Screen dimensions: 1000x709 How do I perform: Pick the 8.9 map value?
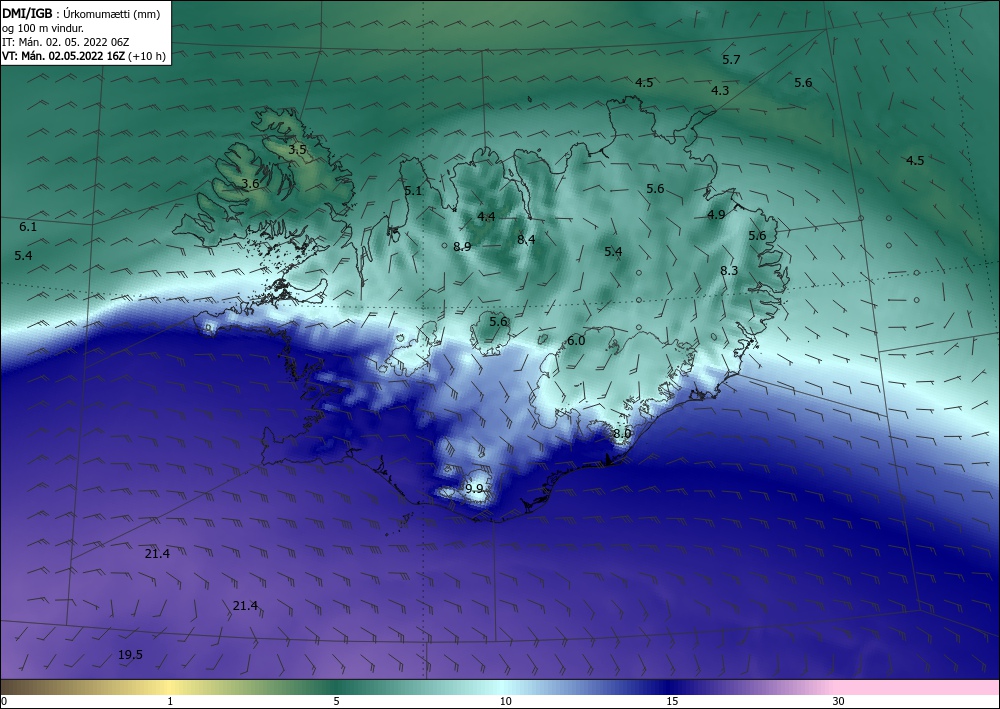click(x=462, y=247)
